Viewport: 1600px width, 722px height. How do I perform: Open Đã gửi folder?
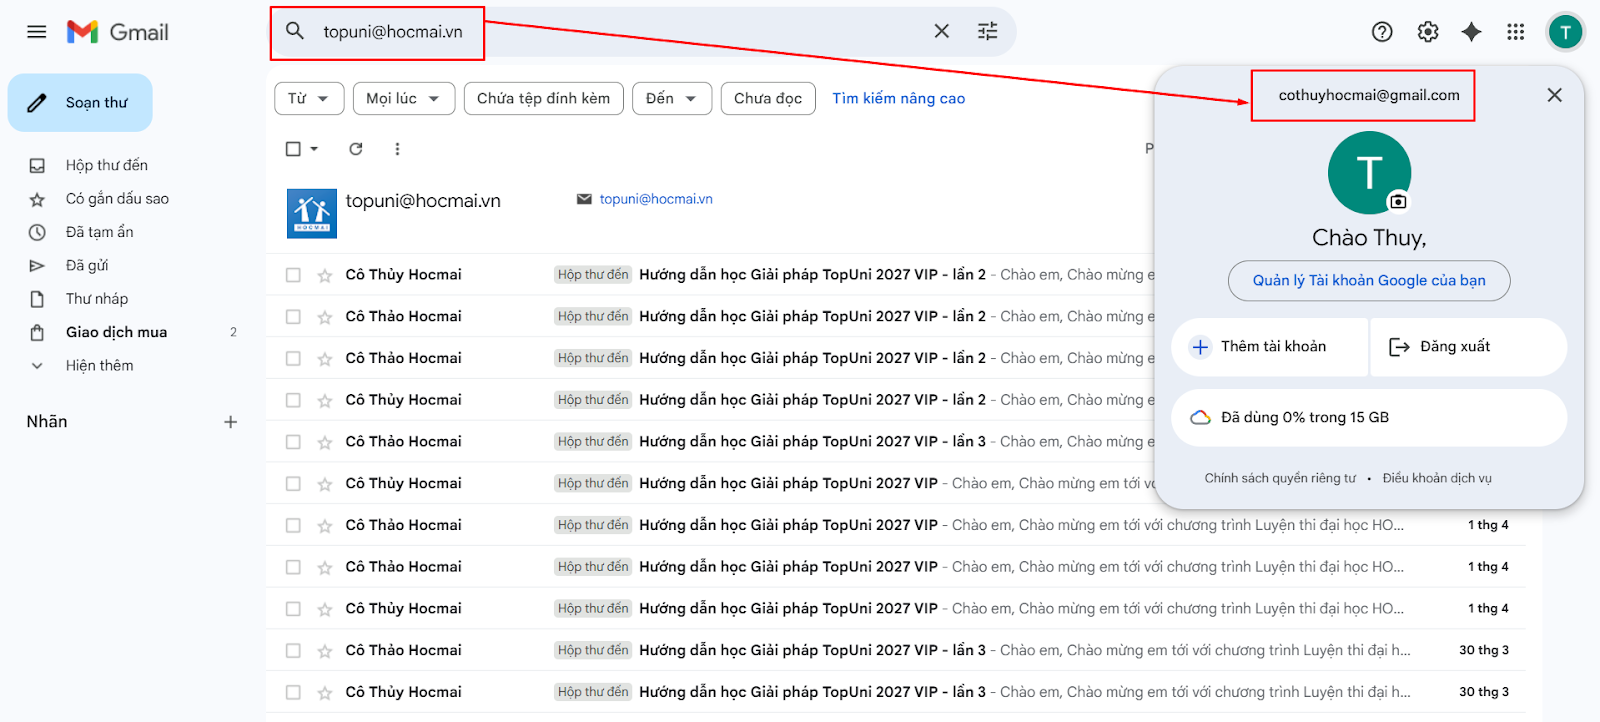[x=87, y=265]
